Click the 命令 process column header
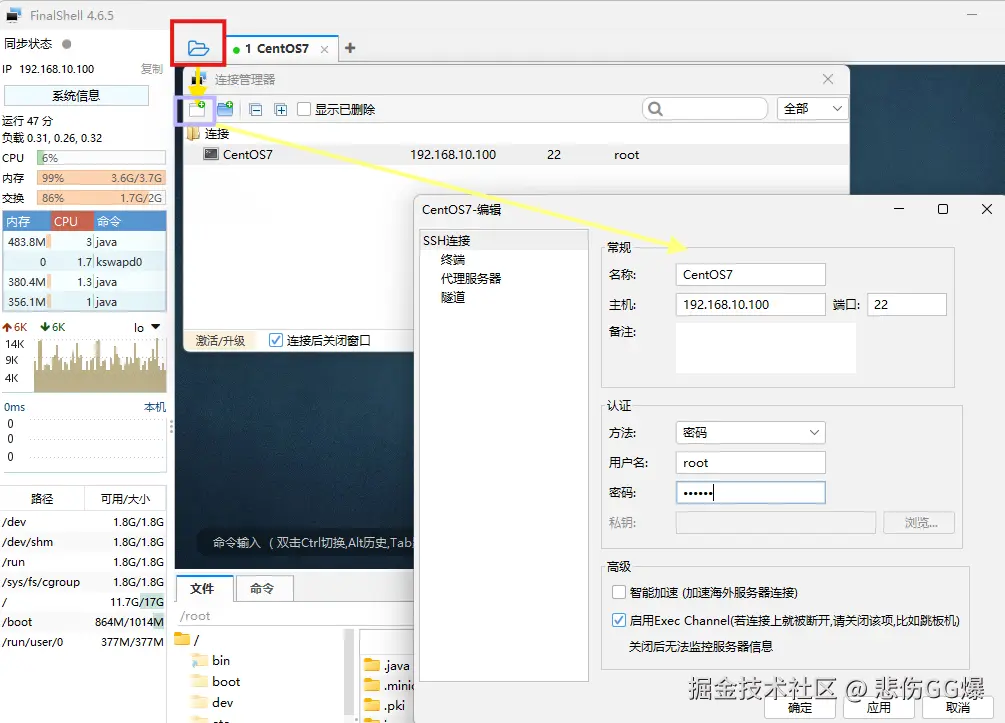This screenshot has width=1005, height=723. pos(129,221)
